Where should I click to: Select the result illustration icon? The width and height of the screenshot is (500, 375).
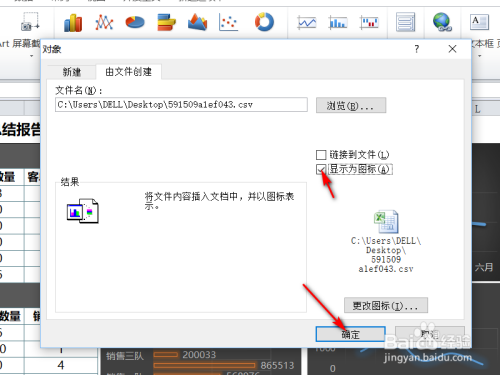click(82, 211)
